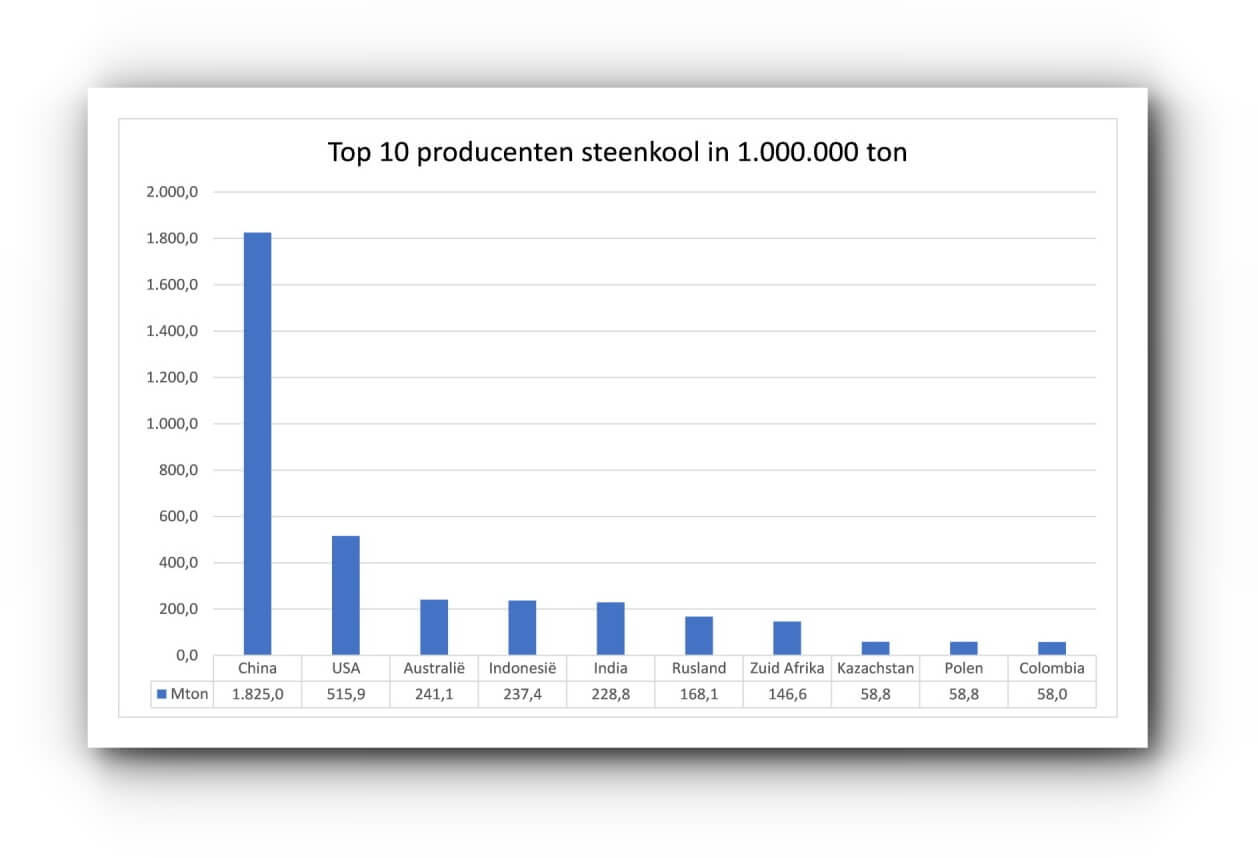
Task: Select the India data bar
Action: click(610, 627)
